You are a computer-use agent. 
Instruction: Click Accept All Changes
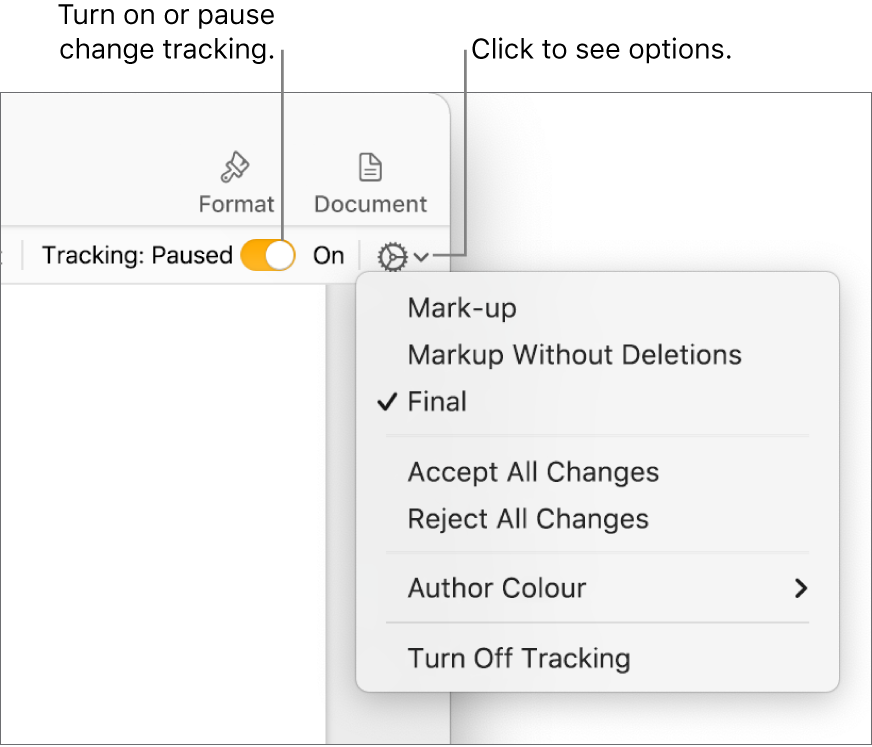click(x=533, y=472)
